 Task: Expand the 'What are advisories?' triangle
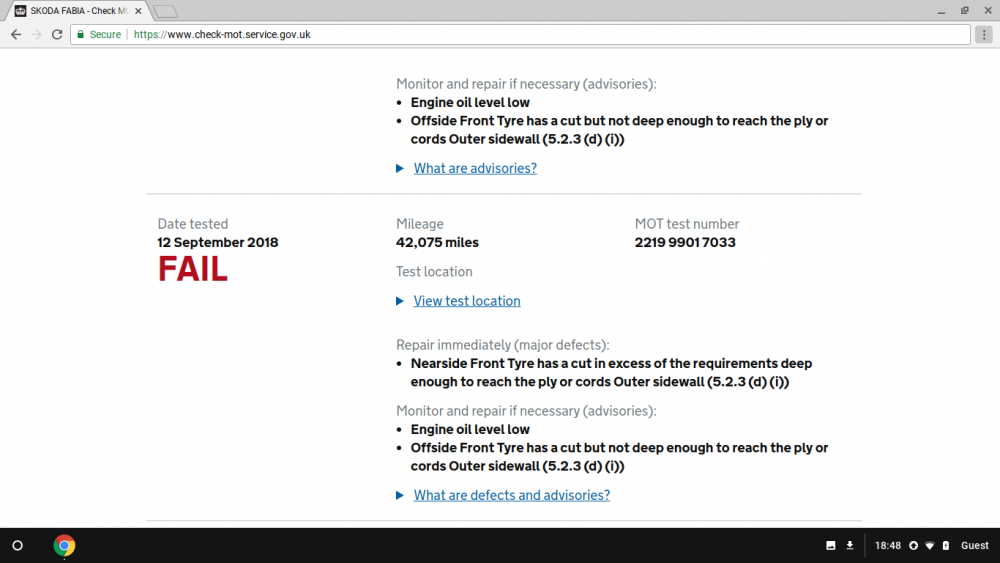point(400,168)
